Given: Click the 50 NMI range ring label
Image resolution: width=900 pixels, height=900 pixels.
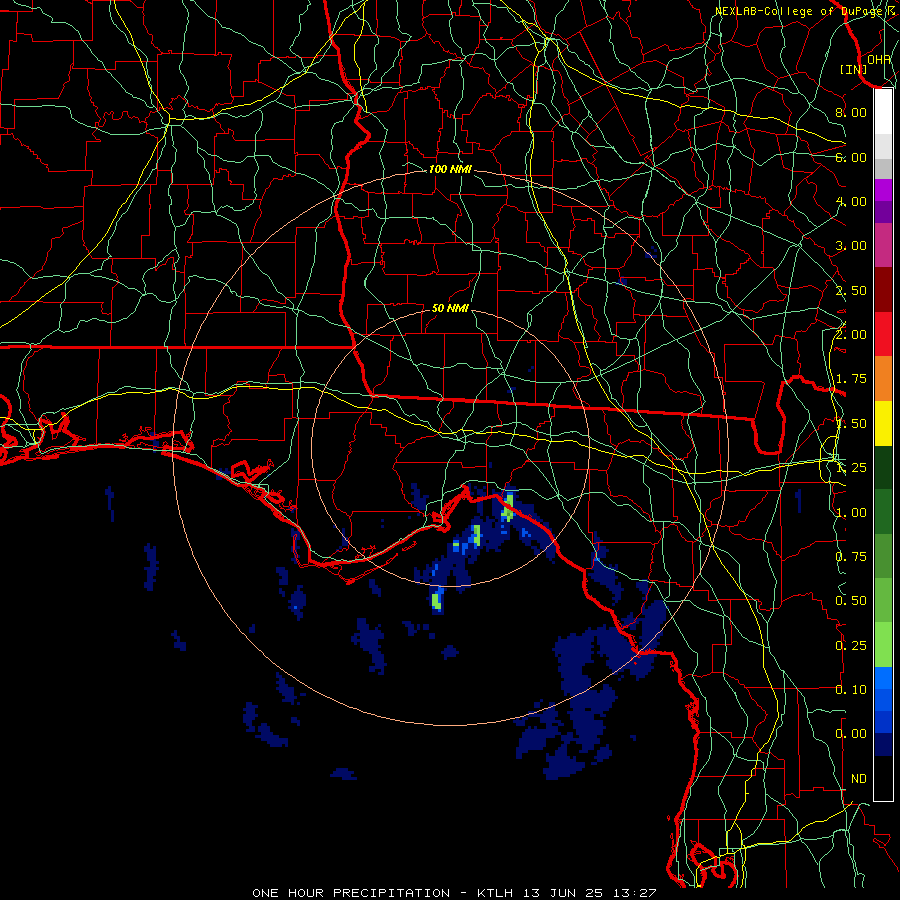Looking at the screenshot, I should pos(450,308).
